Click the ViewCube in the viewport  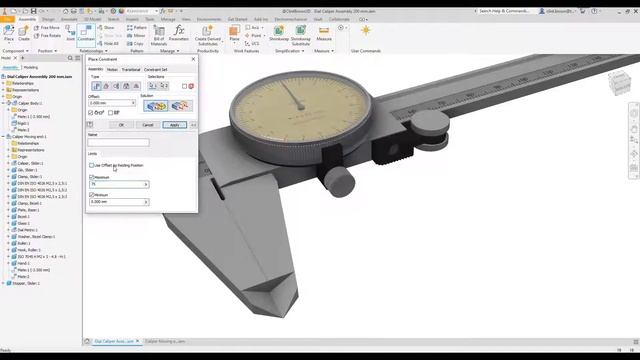[620, 83]
